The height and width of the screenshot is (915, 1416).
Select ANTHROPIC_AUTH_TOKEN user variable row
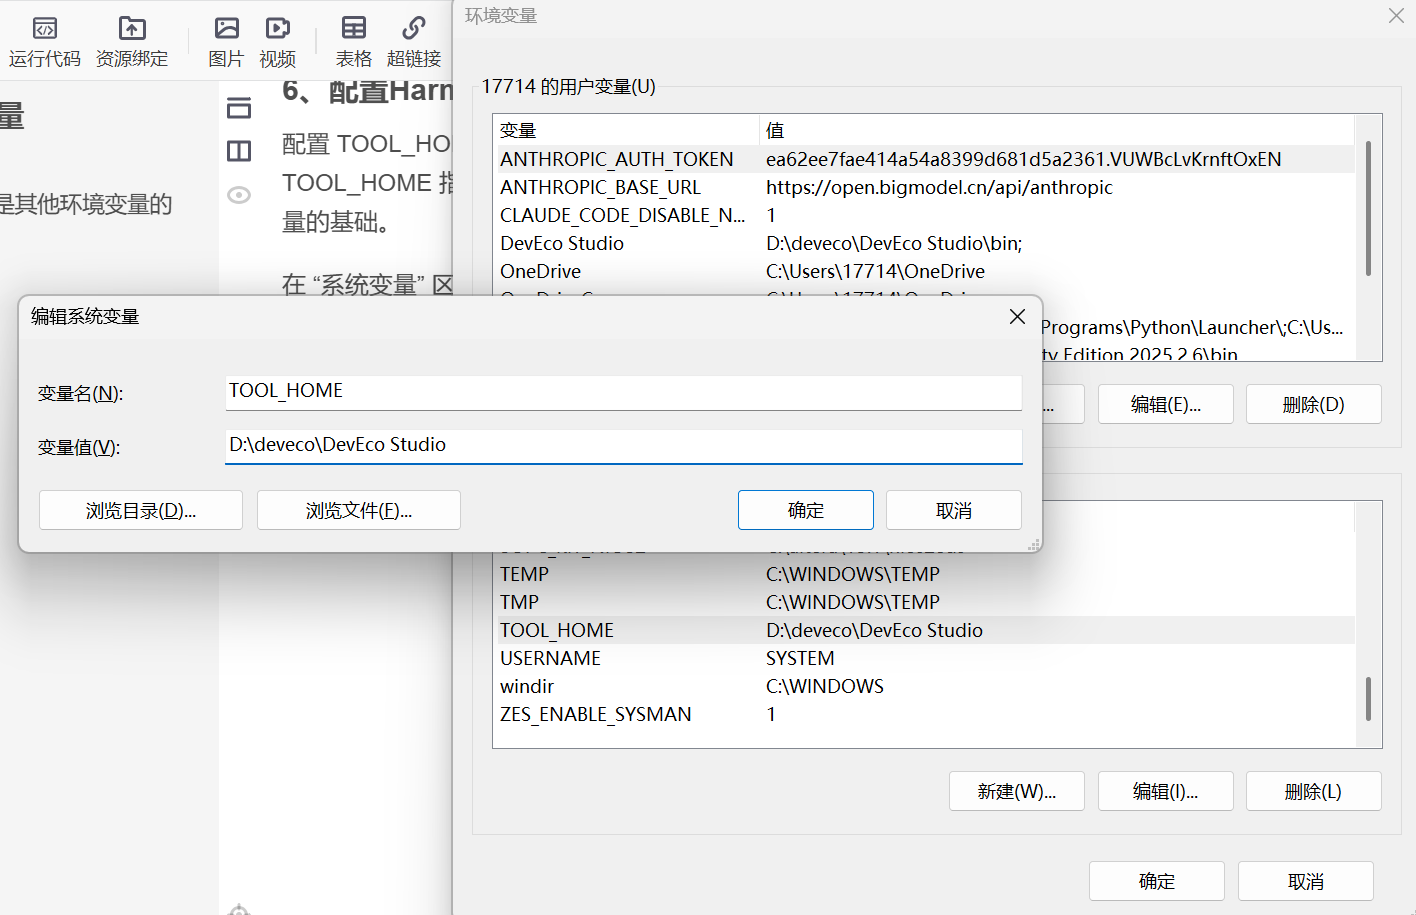click(925, 159)
